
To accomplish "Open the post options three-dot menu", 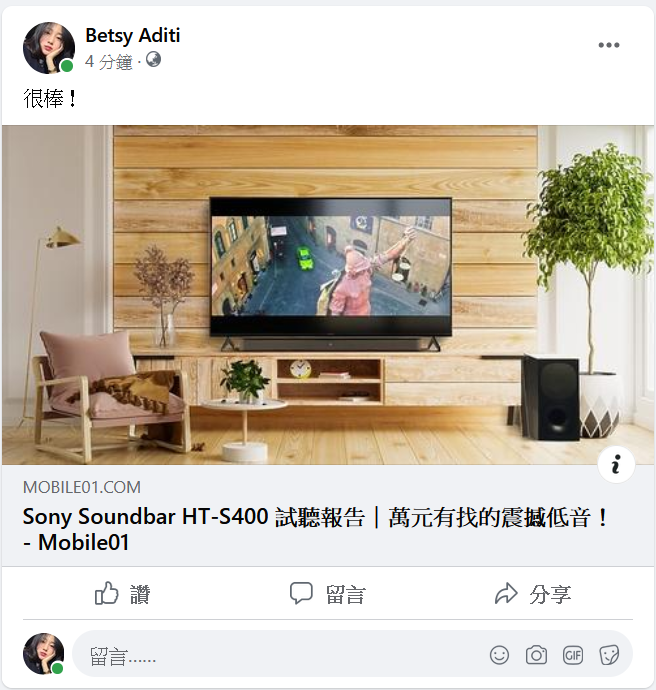I will 608,45.
